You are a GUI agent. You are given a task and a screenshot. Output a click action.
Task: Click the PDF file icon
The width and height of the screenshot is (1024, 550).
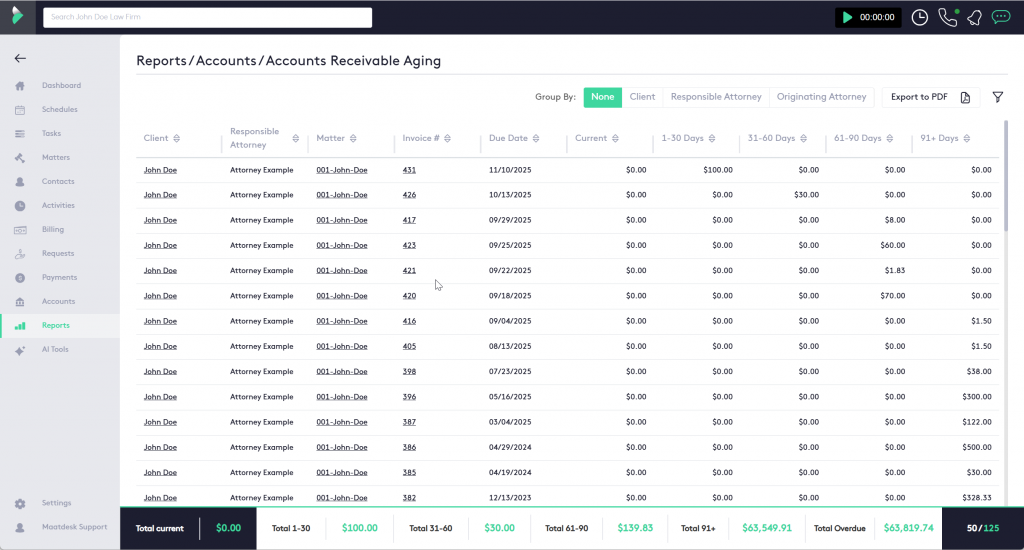pos(965,97)
